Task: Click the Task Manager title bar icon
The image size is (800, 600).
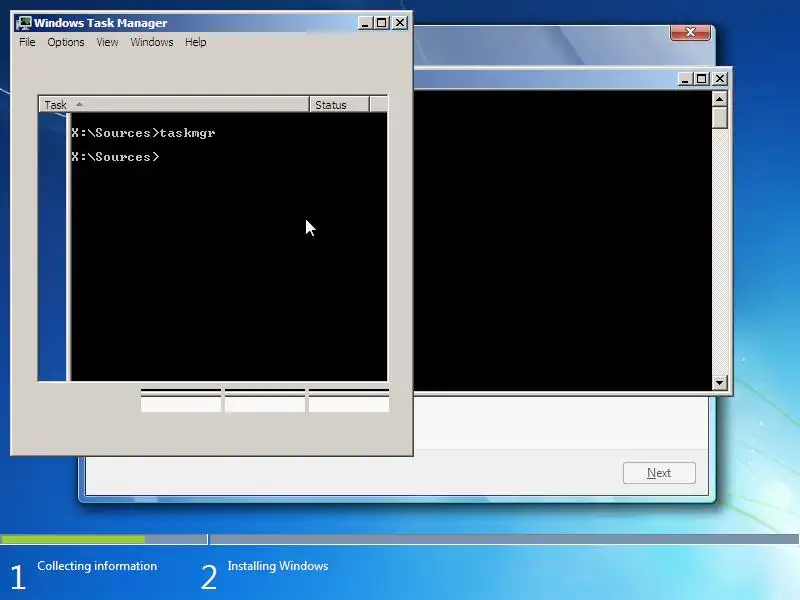Action: 23,23
